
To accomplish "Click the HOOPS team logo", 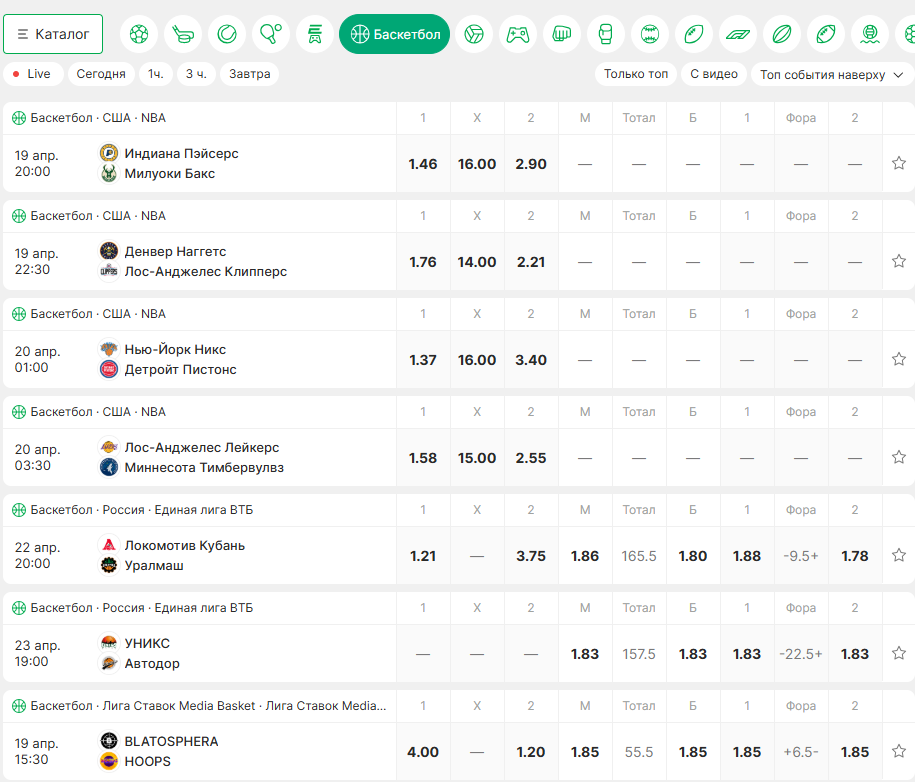I will click(x=109, y=762).
